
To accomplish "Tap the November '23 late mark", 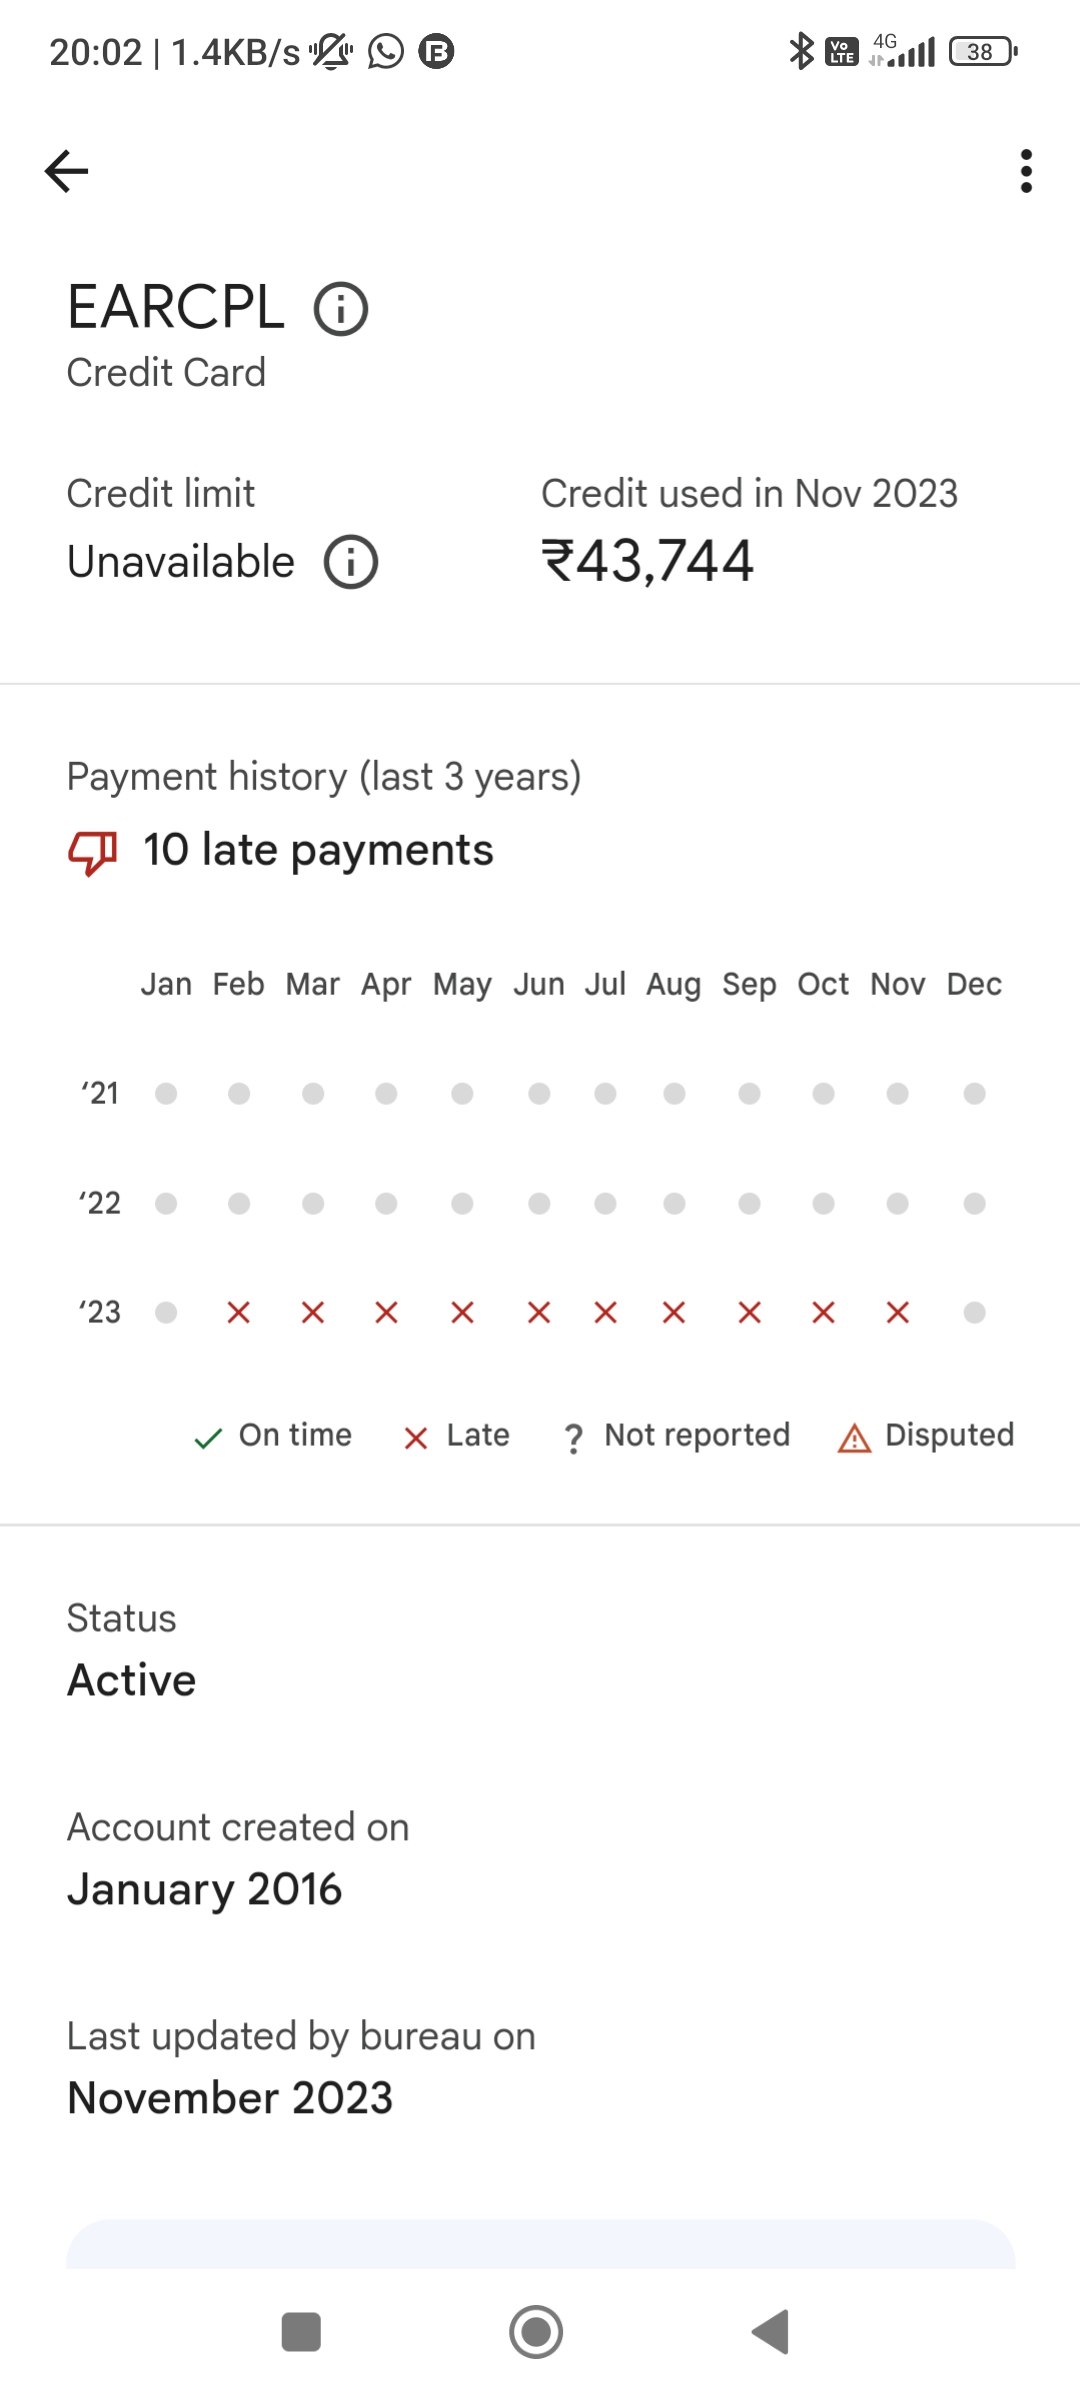I will pyautogui.click(x=897, y=1312).
